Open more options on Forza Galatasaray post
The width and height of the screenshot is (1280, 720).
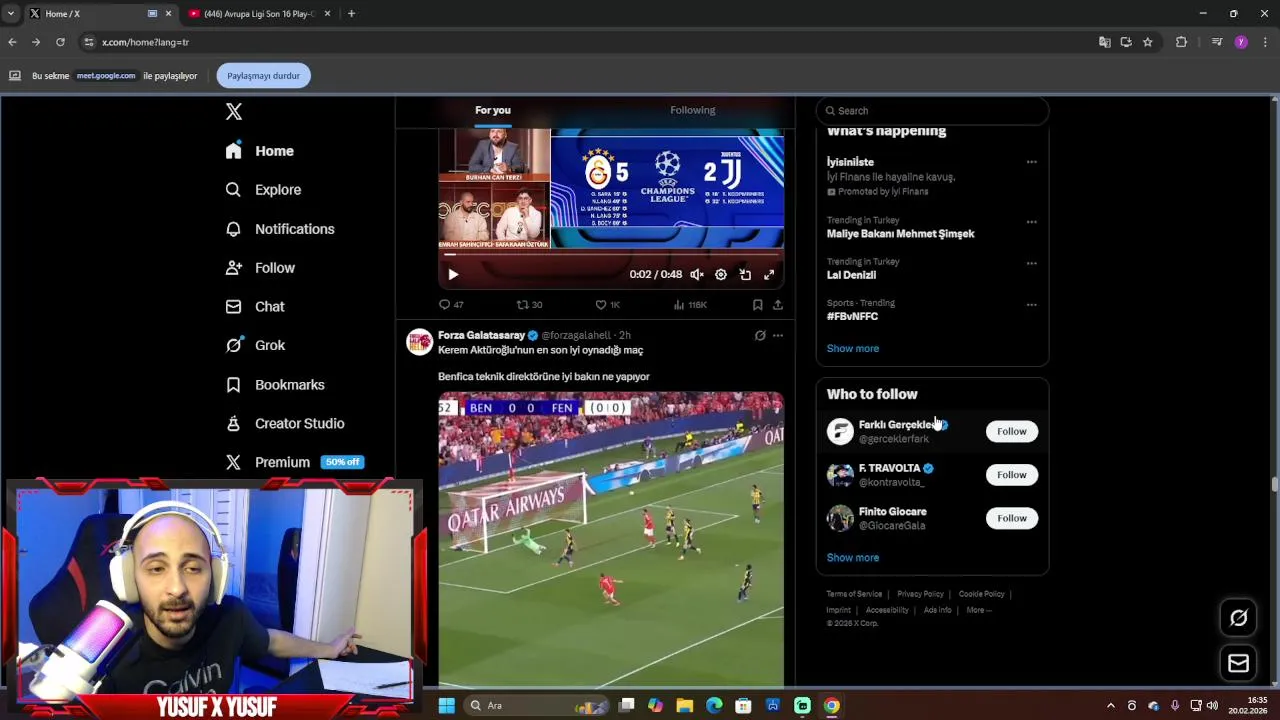click(x=778, y=336)
